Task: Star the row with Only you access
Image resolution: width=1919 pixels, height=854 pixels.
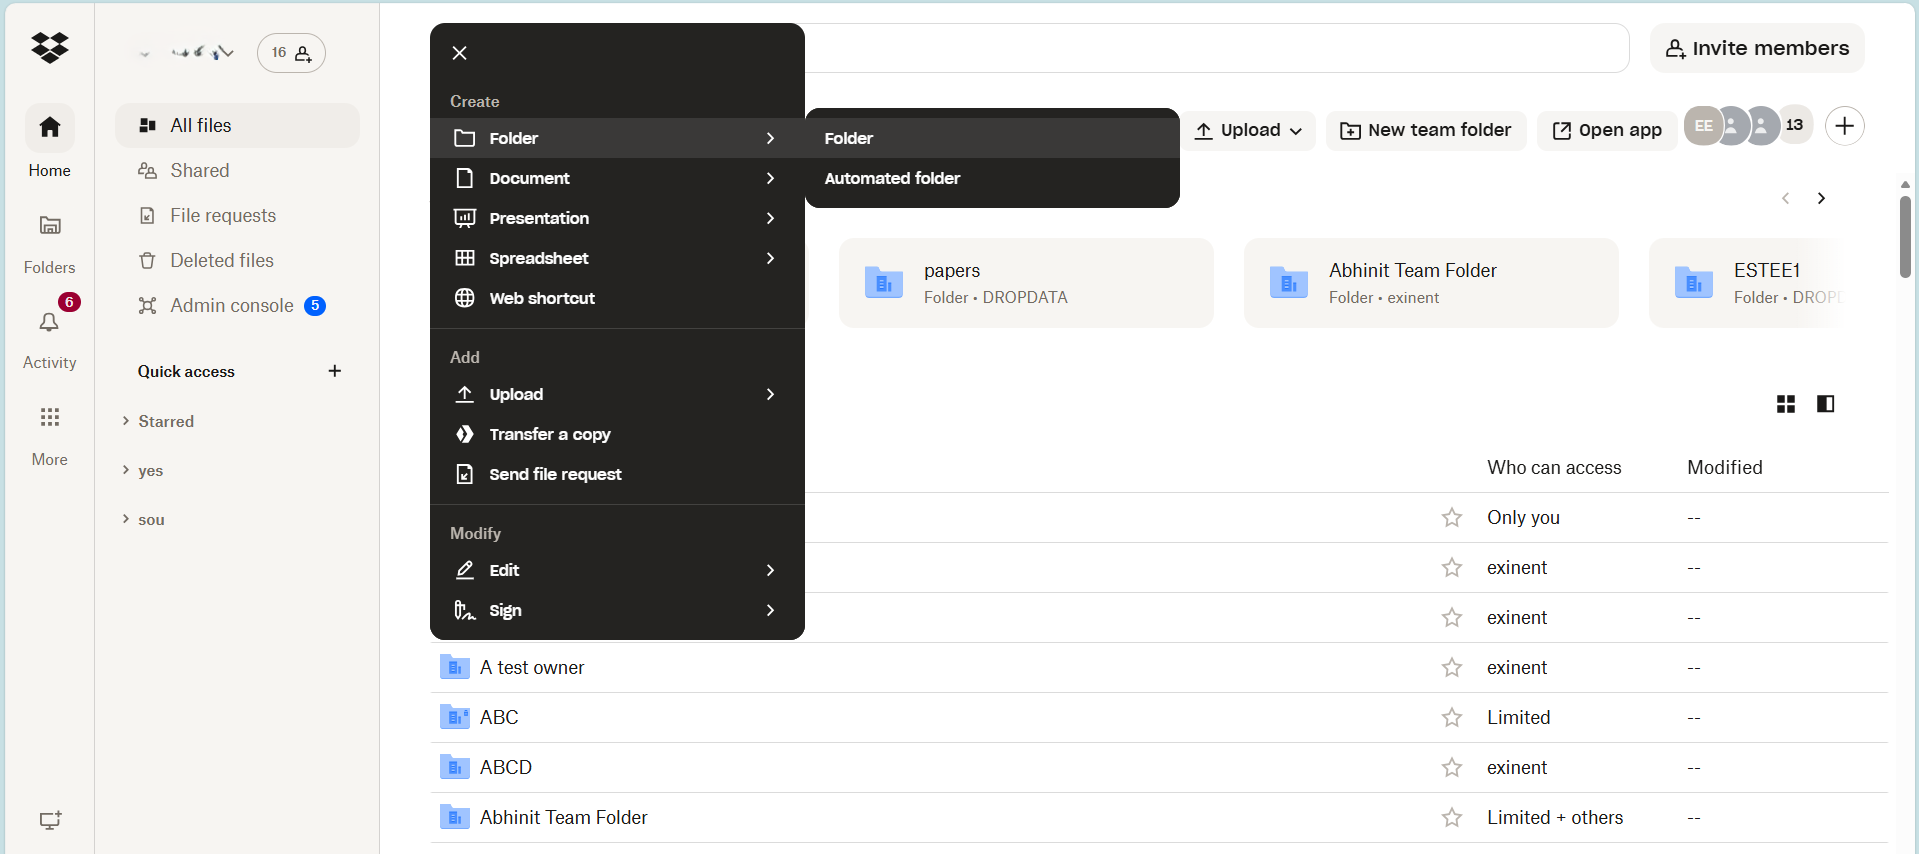Action: [x=1451, y=517]
